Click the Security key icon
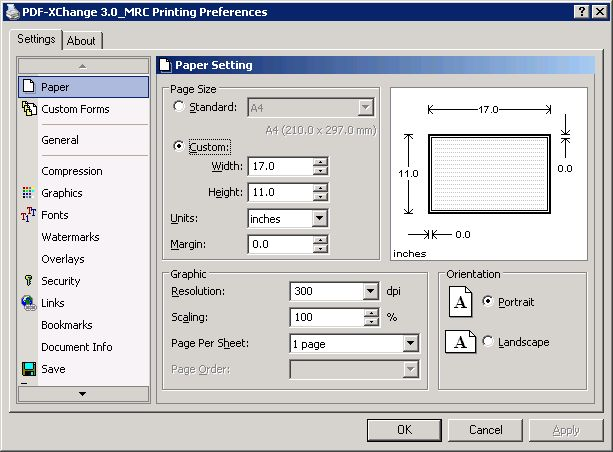Image resolution: width=613 pixels, height=452 pixels. (28, 280)
